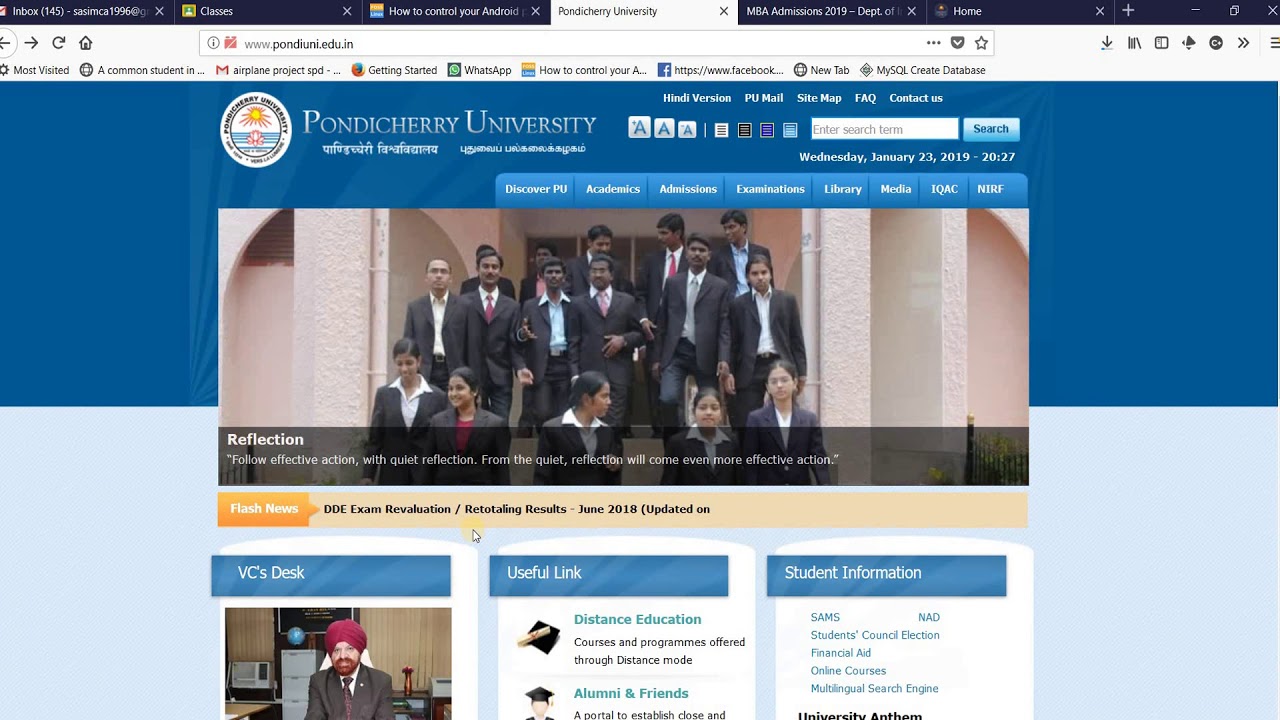Open the Getting Started bookmark
This screenshot has height=720, width=1280.
coord(394,70)
